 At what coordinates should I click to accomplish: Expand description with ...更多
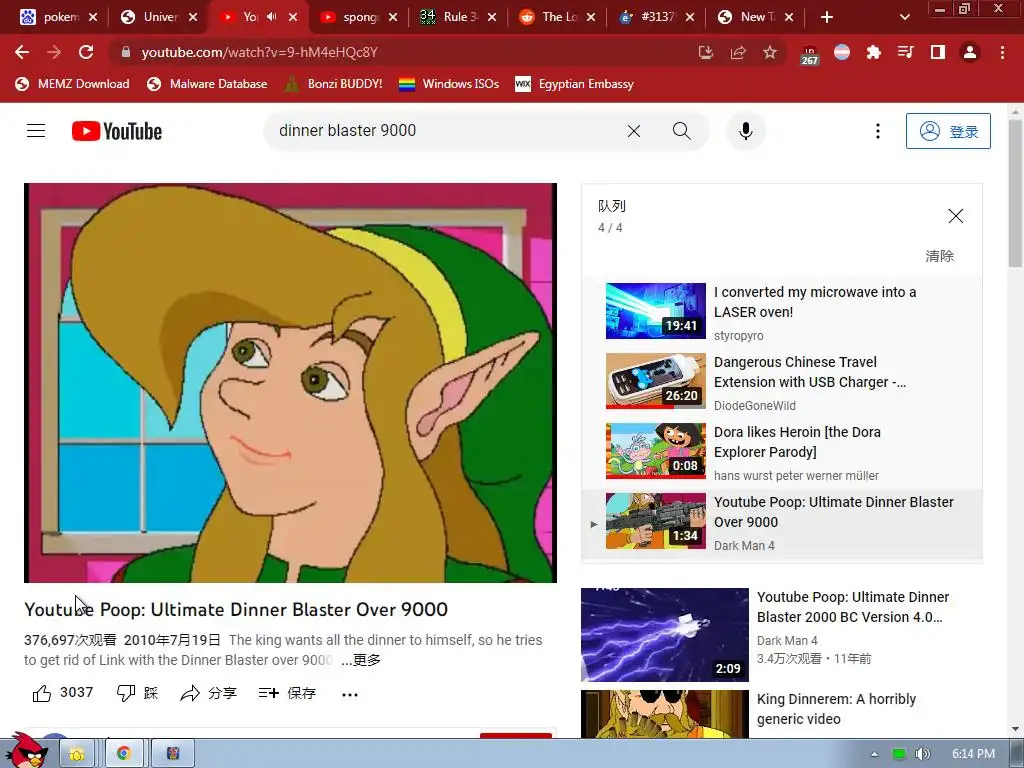tap(361, 660)
